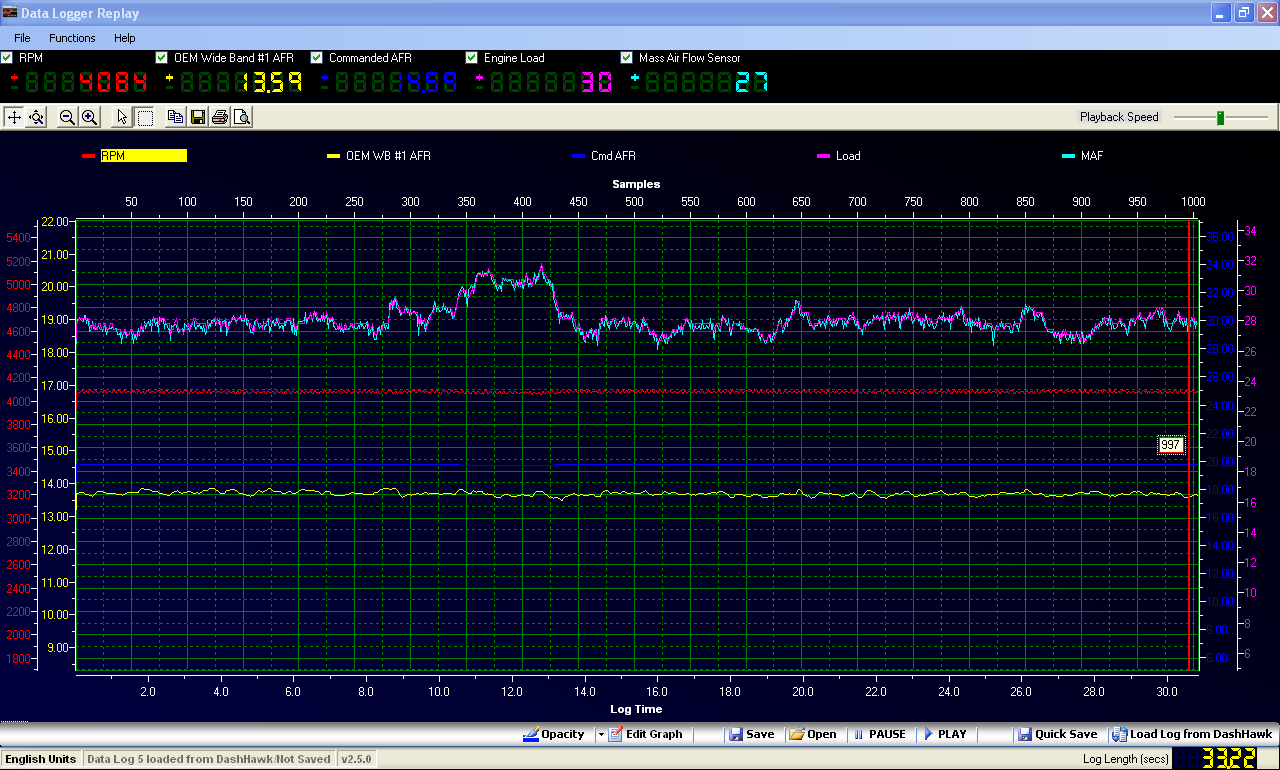Expand the Opacity dropdown arrow
The width and height of the screenshot is (1280, 770).
click(x=601, y=734)
